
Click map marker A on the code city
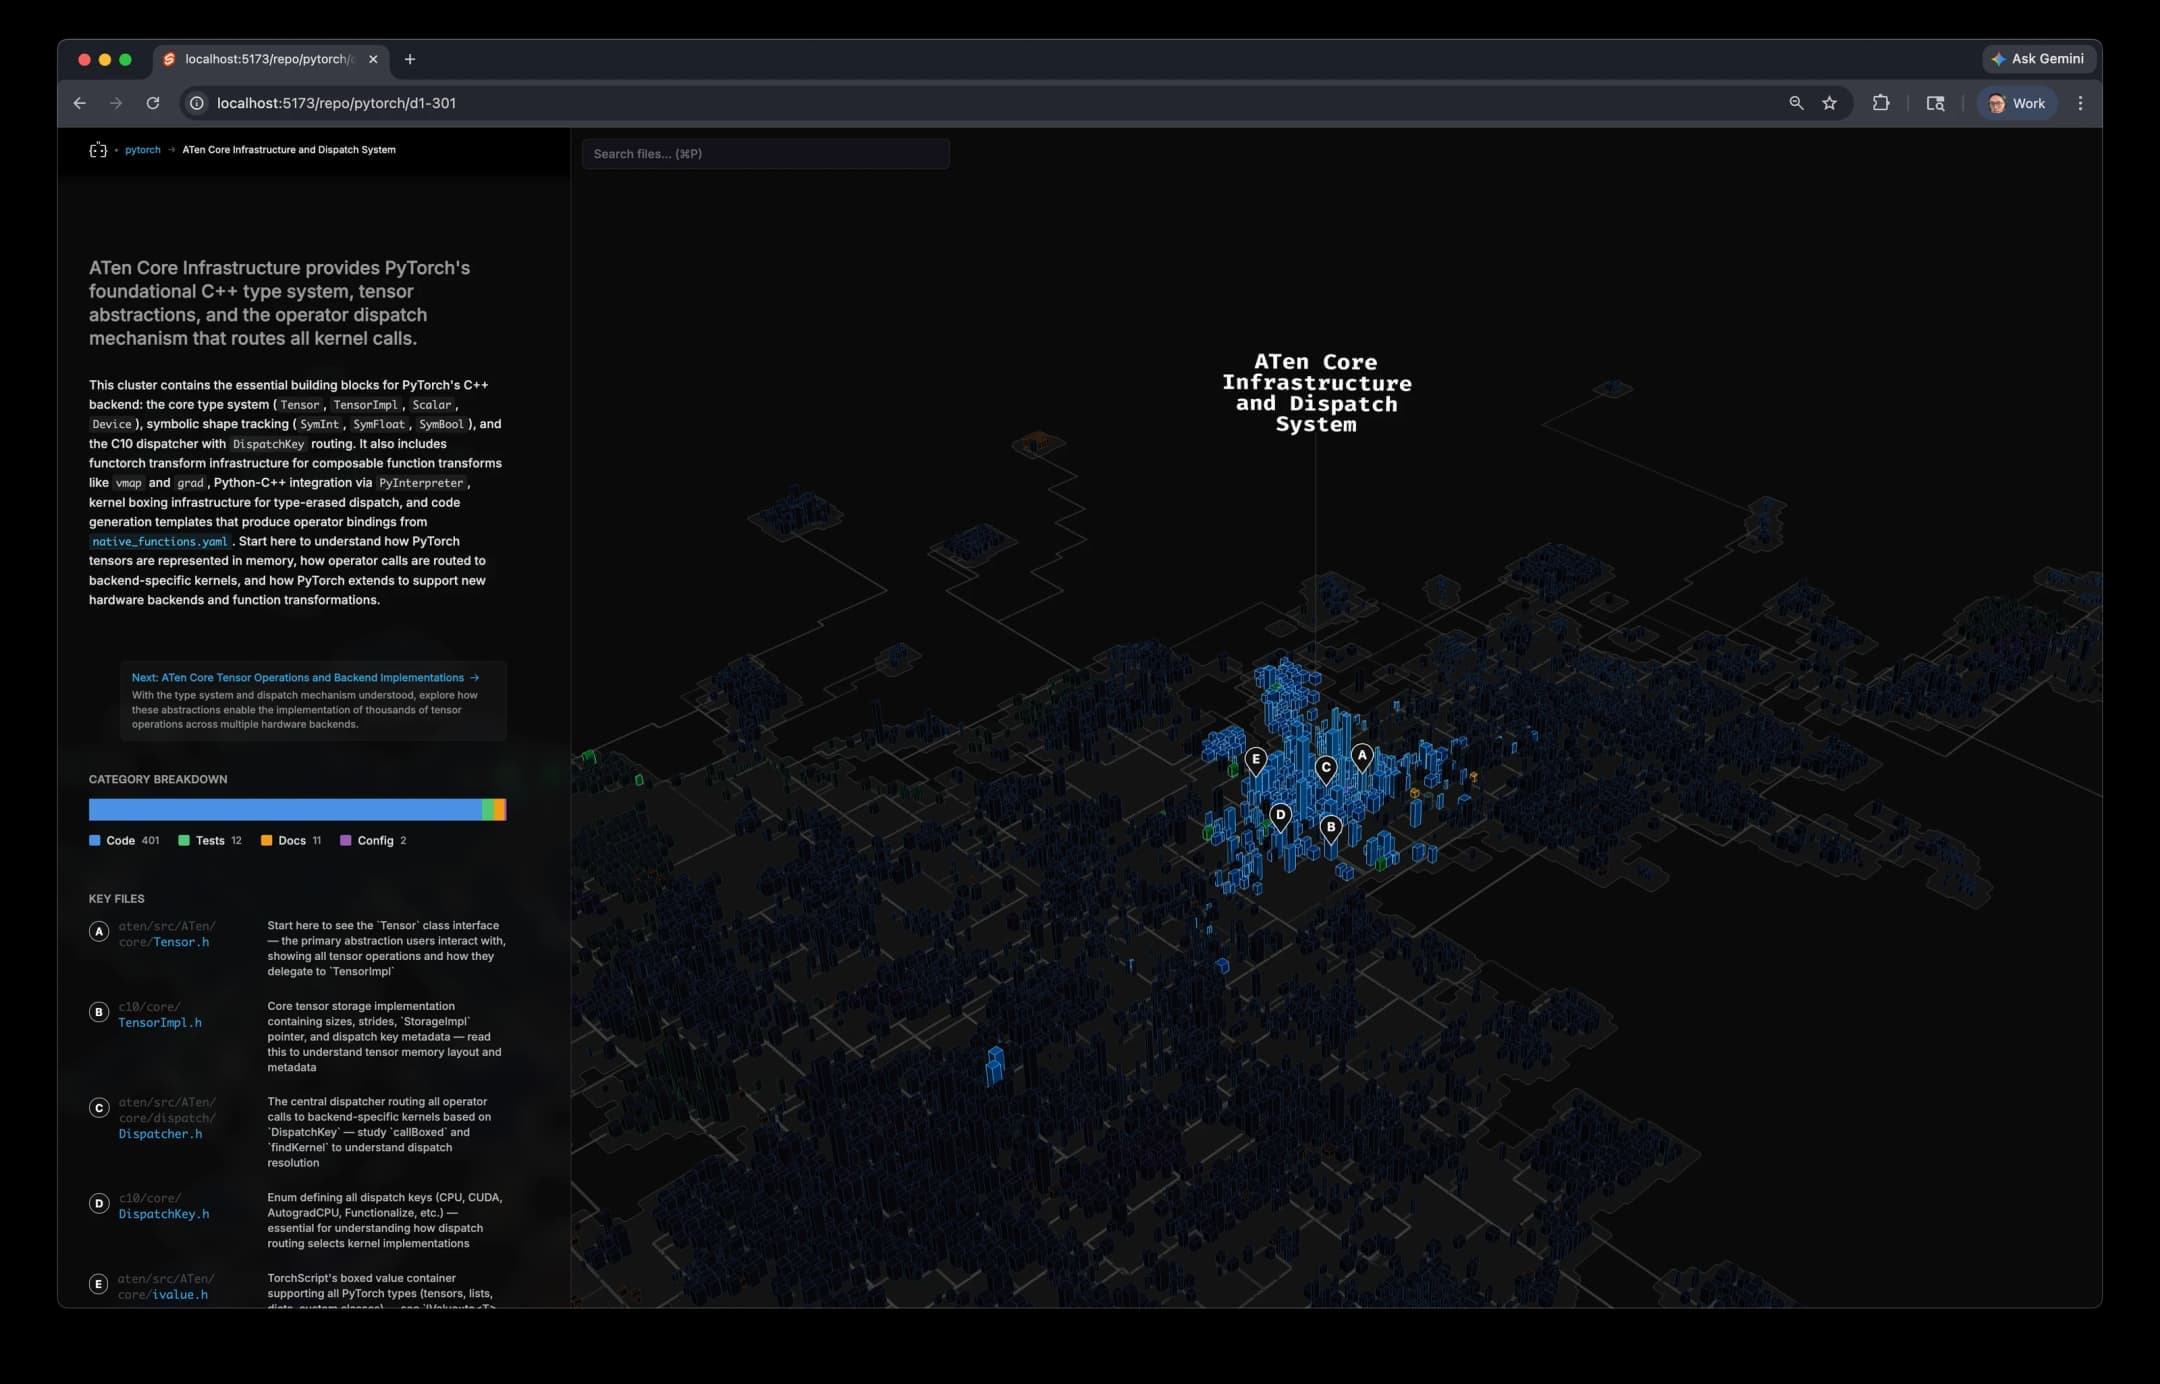[1361, 758]
